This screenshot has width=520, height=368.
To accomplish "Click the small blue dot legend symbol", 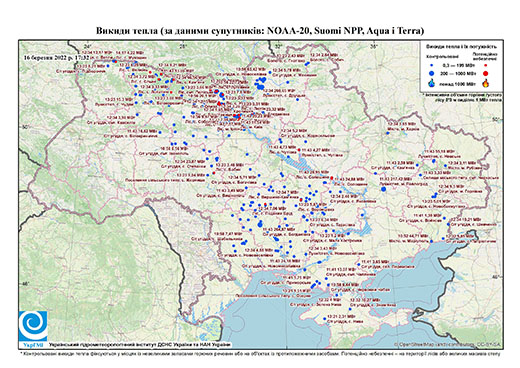I will coord(432,65).
